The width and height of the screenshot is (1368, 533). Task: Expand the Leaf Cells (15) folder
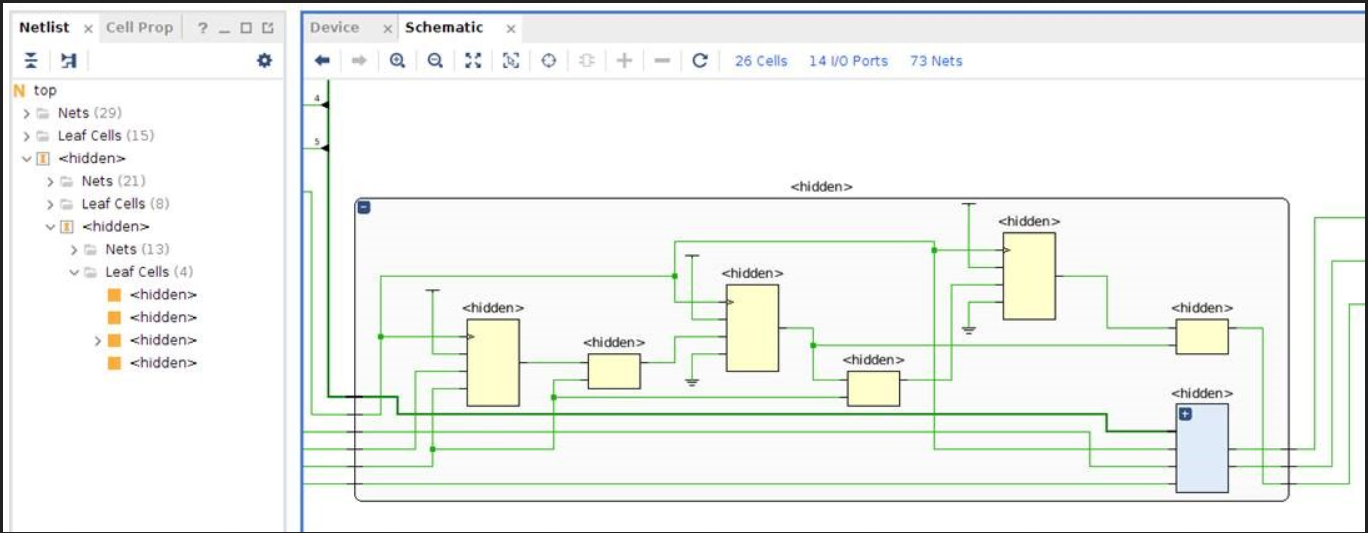(x=27, y=136)
